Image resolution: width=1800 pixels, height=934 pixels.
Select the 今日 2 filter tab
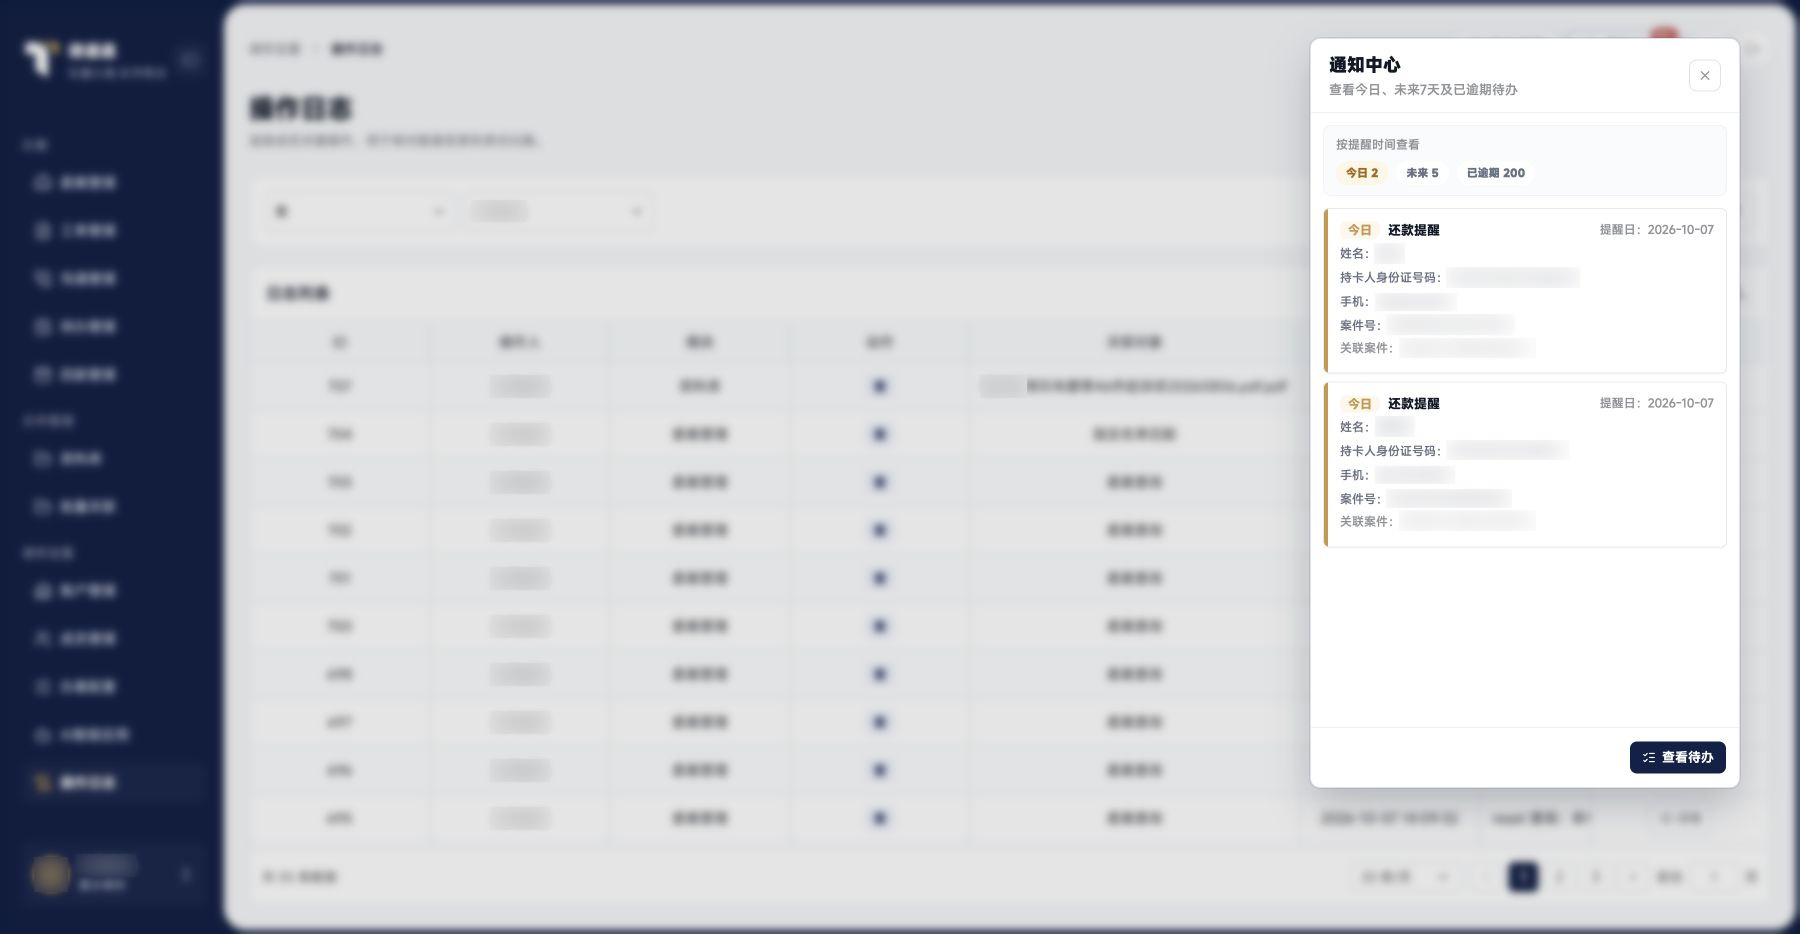1362,173
